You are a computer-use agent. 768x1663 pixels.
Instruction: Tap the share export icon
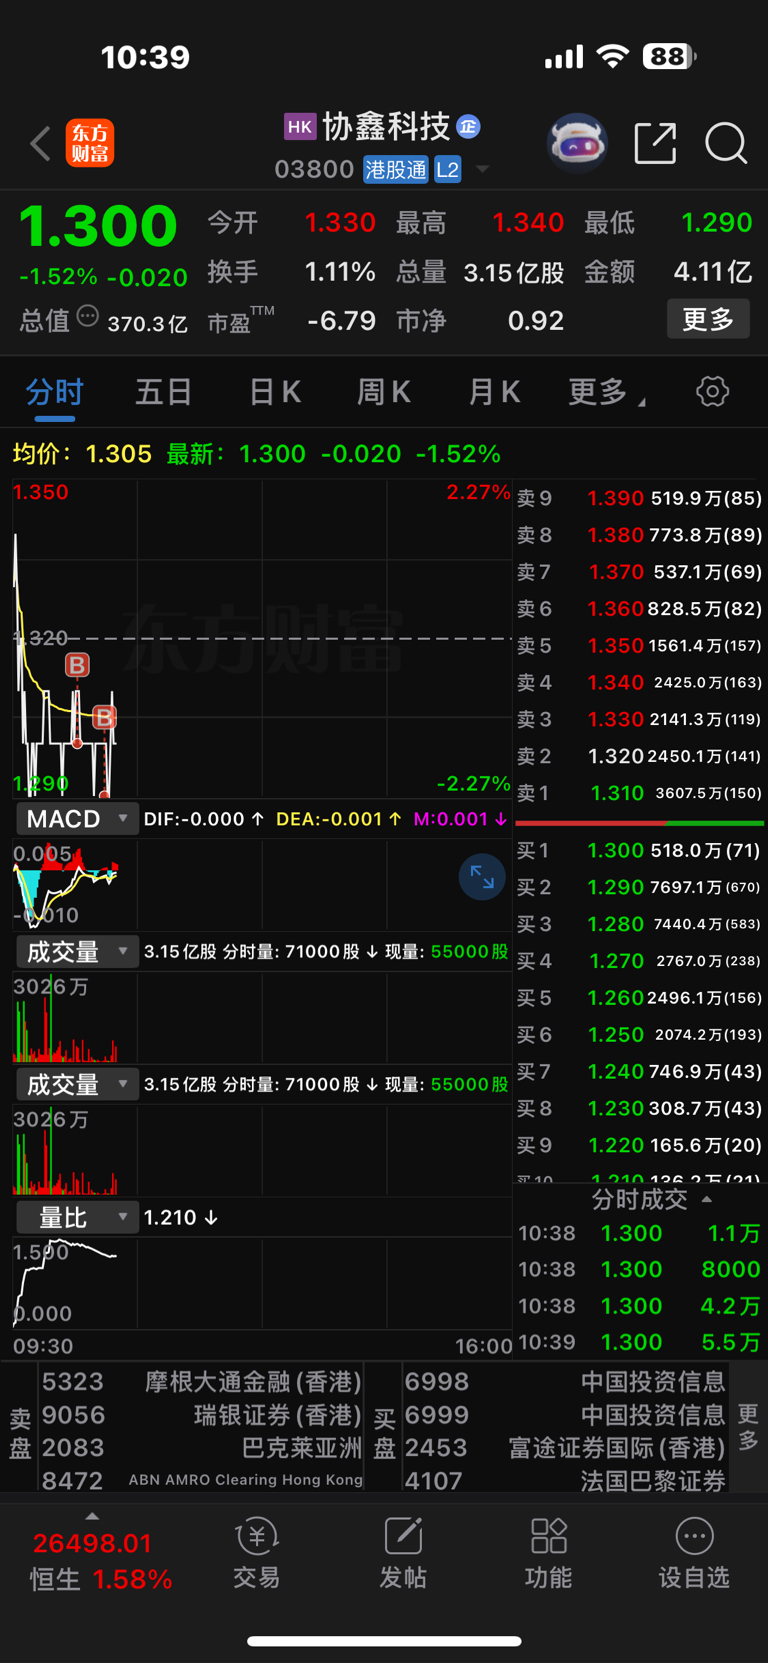(x=655, y=143)
